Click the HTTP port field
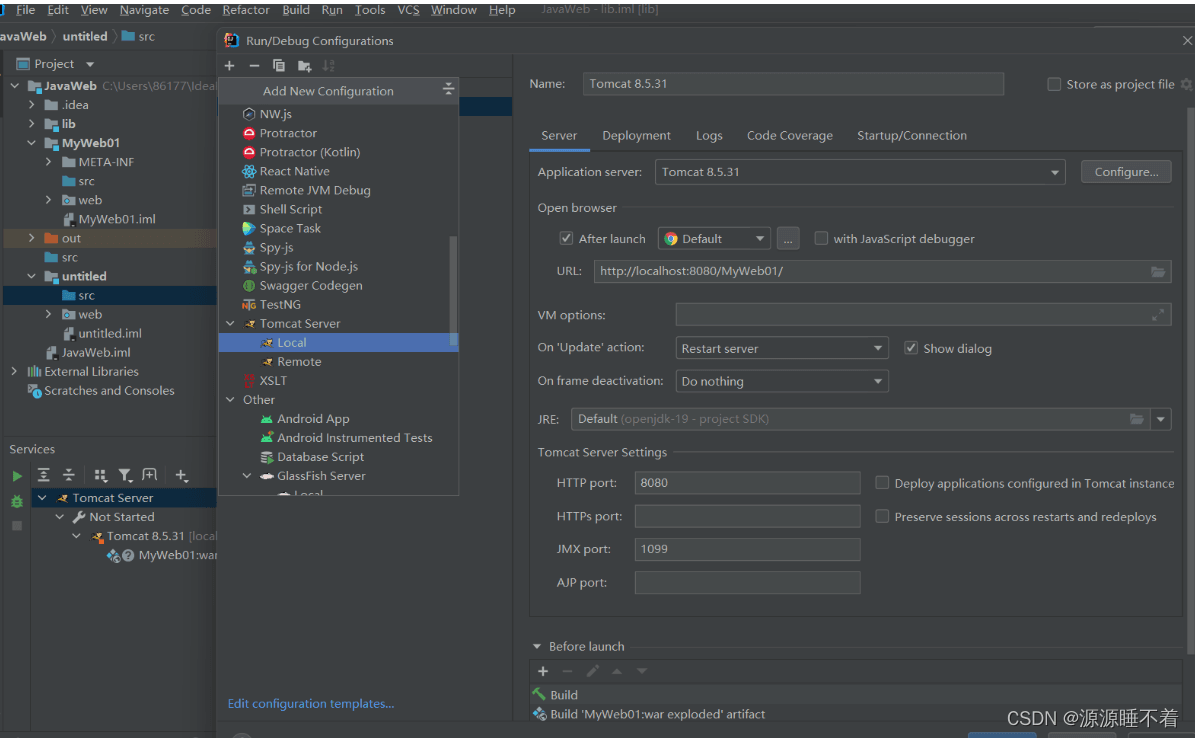Image resolution: width=1195 pixels, height=738 pixels. pyautogui.click(x=748, y=483)
